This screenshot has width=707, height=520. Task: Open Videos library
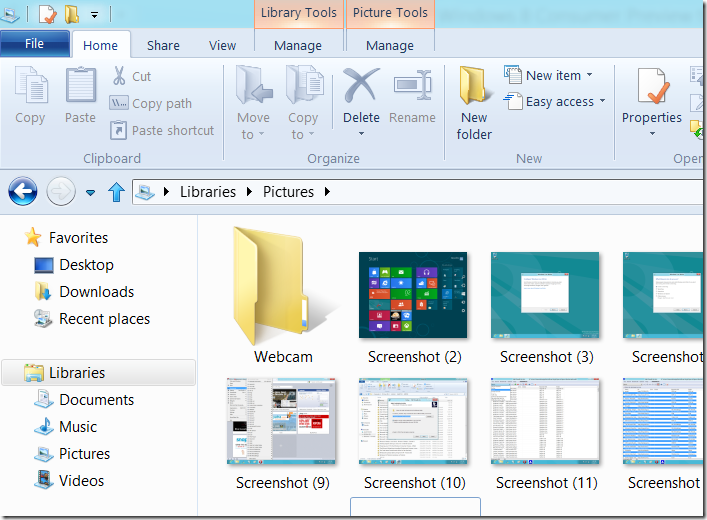[x=69, y=481]
